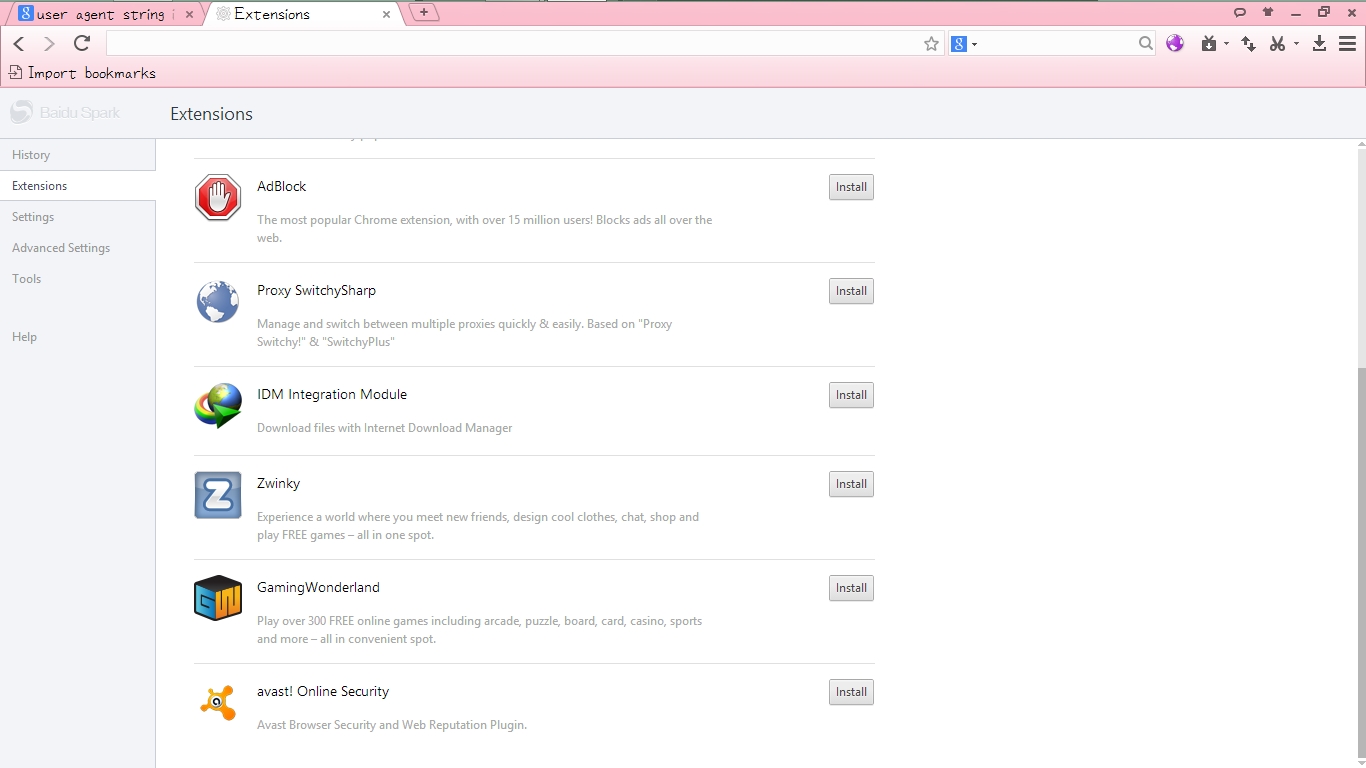Viewport: 1366px width, 768px height.
Task: Click the scissors screenshot icon
Action: click(1277, 43)
